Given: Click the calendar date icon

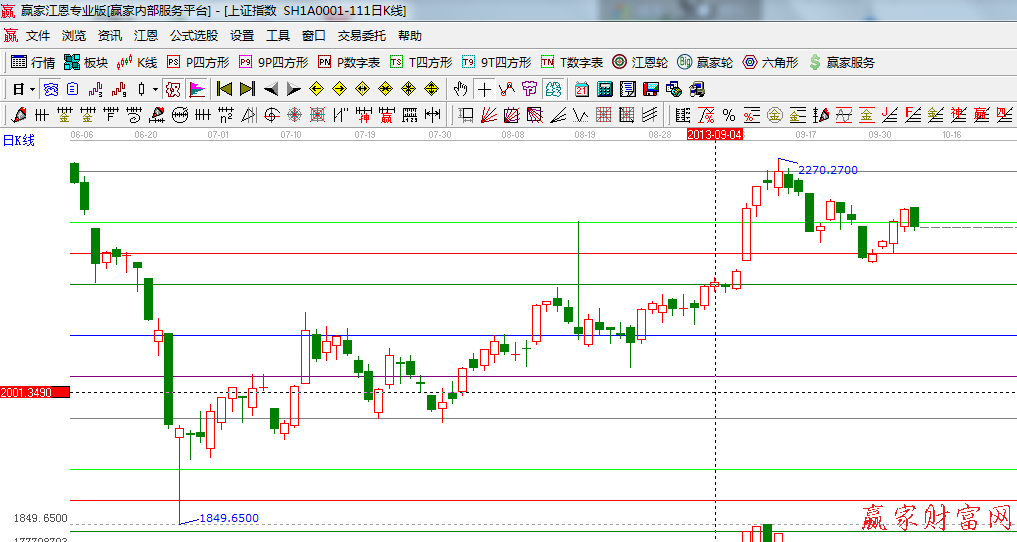Looking at the screenshot, I should pyautogui.click(x=581, y=89).
